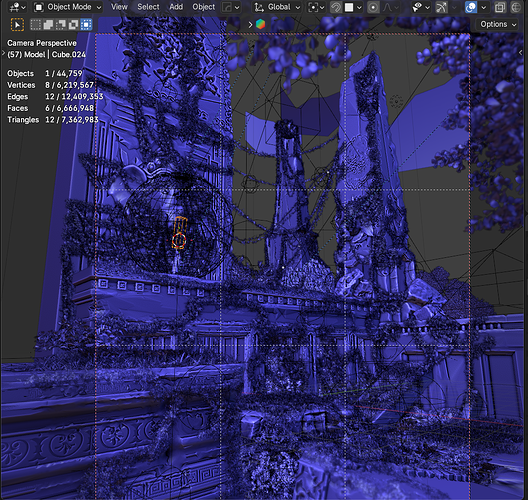Open the View menu
This screenshot has height=500, width=528.
119,7
